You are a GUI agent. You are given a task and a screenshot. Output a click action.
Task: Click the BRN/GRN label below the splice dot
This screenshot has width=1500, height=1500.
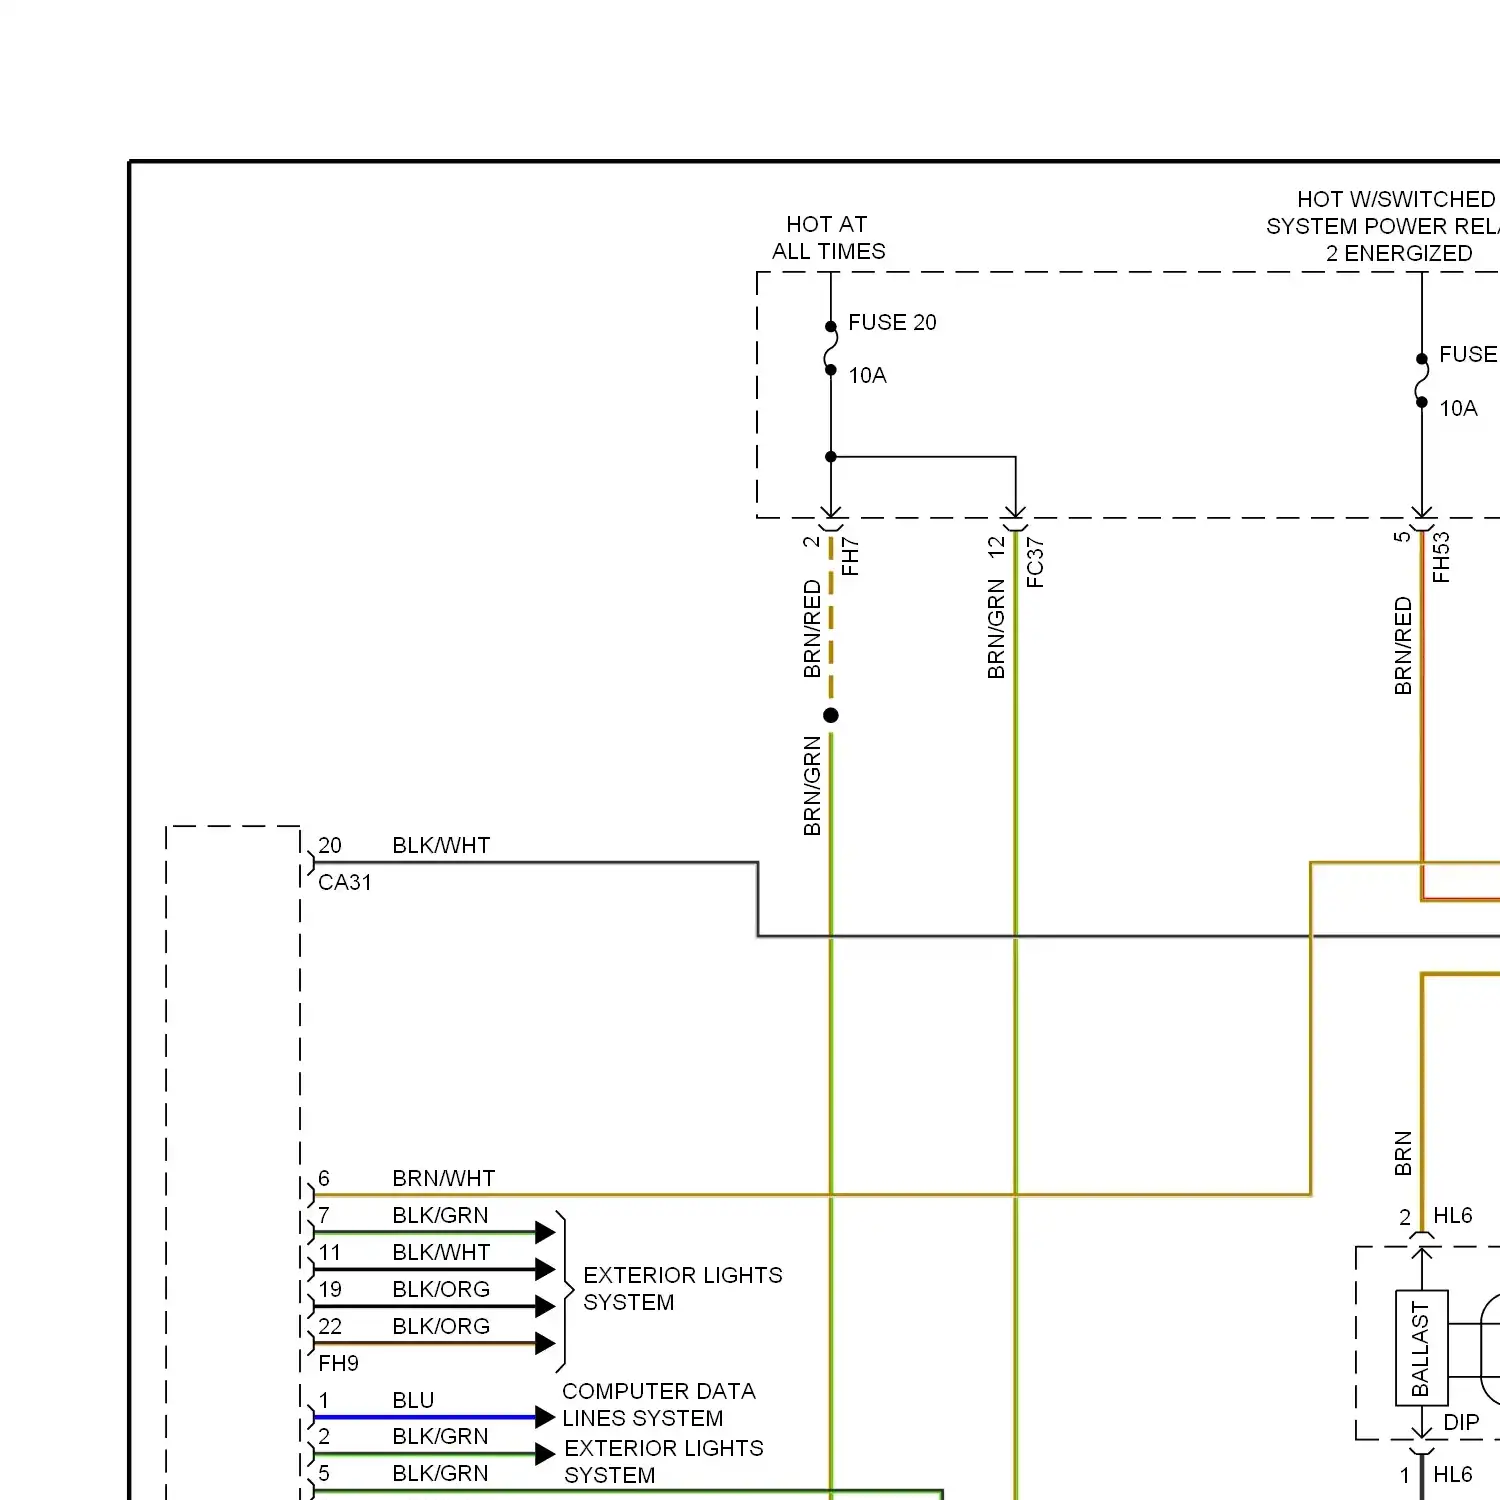click(x=812, y=786)
